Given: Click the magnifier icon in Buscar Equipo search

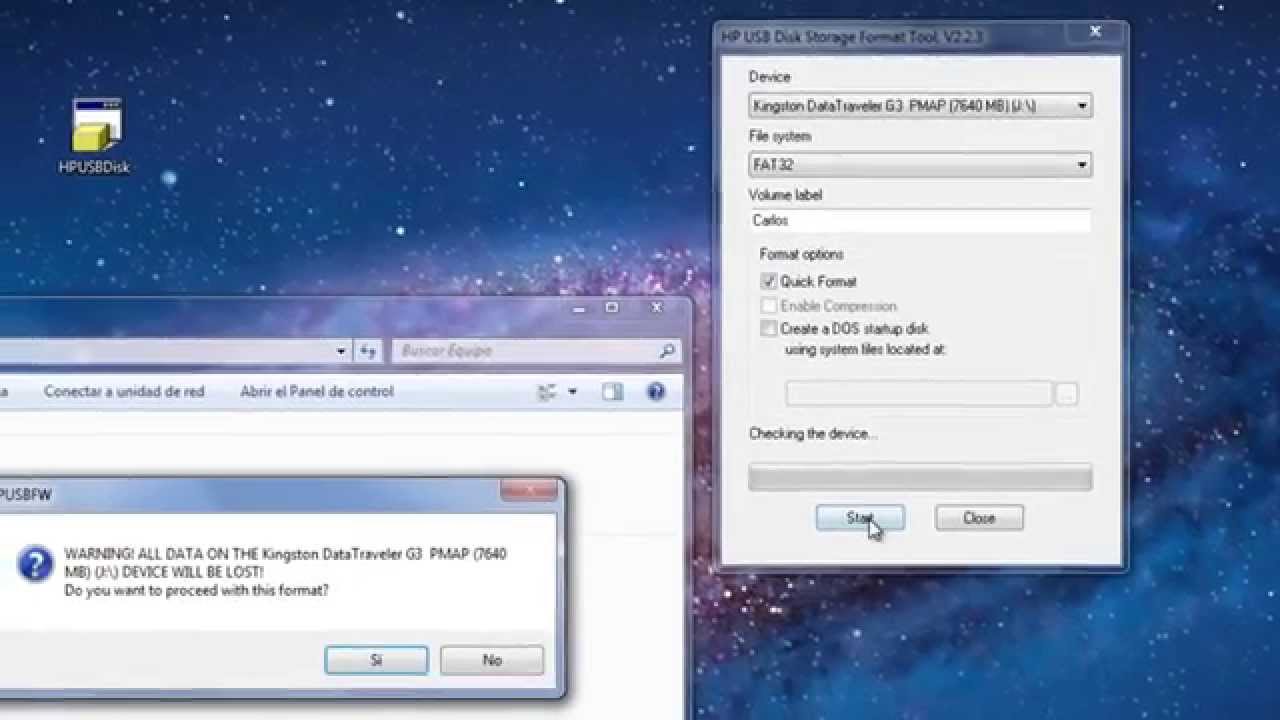Looking at the screenshot, I should pos(667,351).
